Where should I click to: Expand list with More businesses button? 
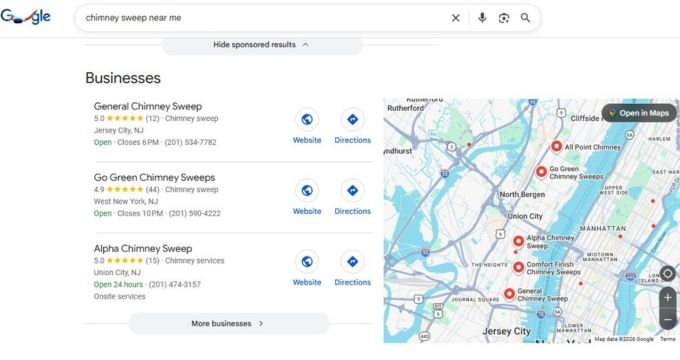coord(228,324)
